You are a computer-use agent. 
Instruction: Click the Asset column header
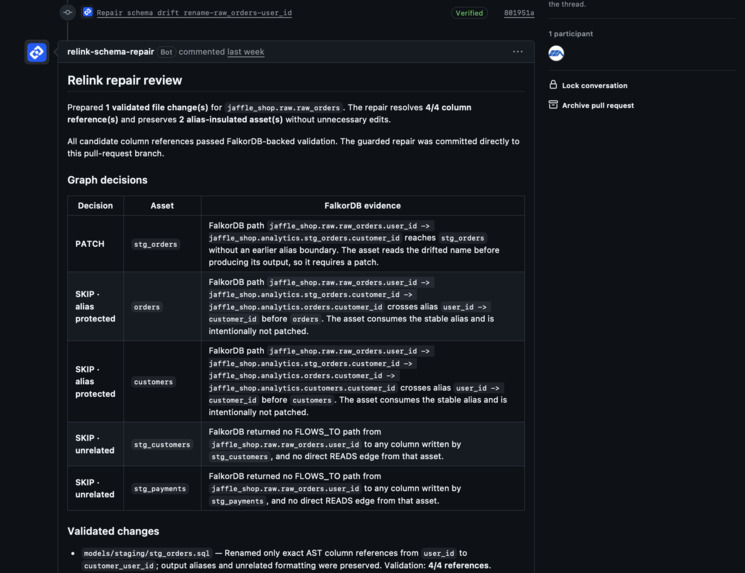pyautogui.click(x=162, y=206)
